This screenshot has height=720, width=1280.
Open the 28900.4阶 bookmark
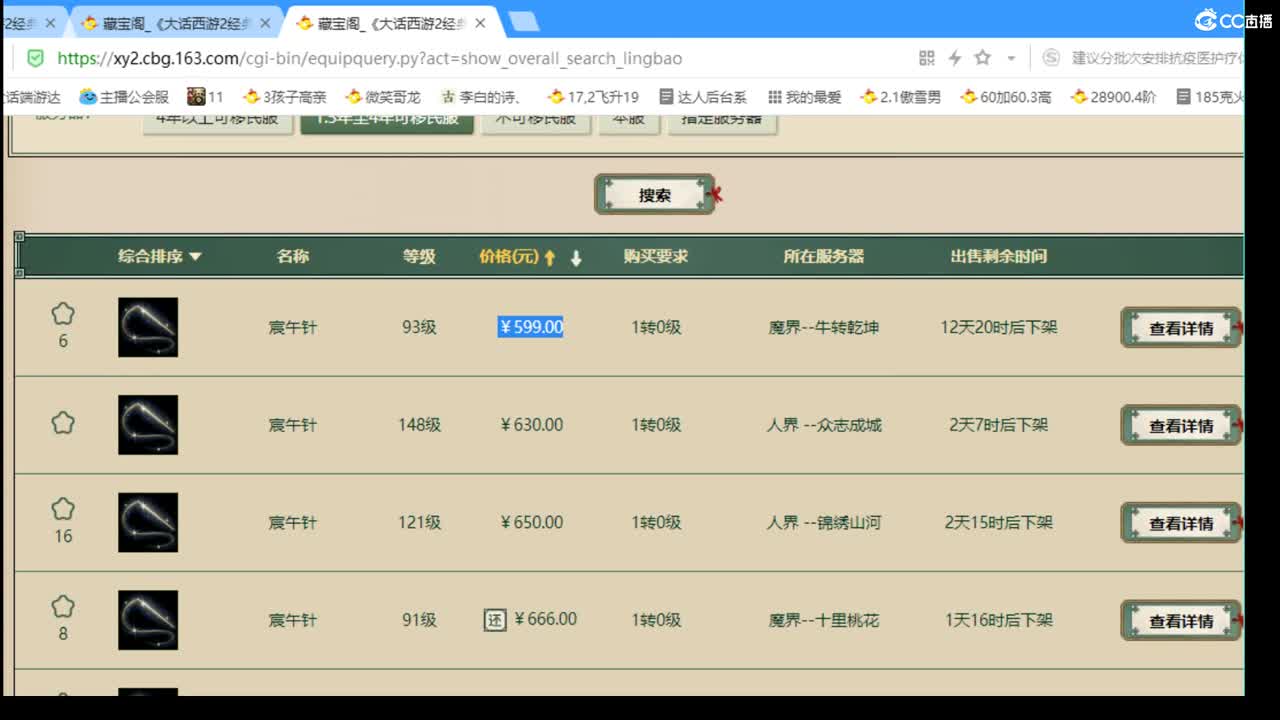[1113, 97]
